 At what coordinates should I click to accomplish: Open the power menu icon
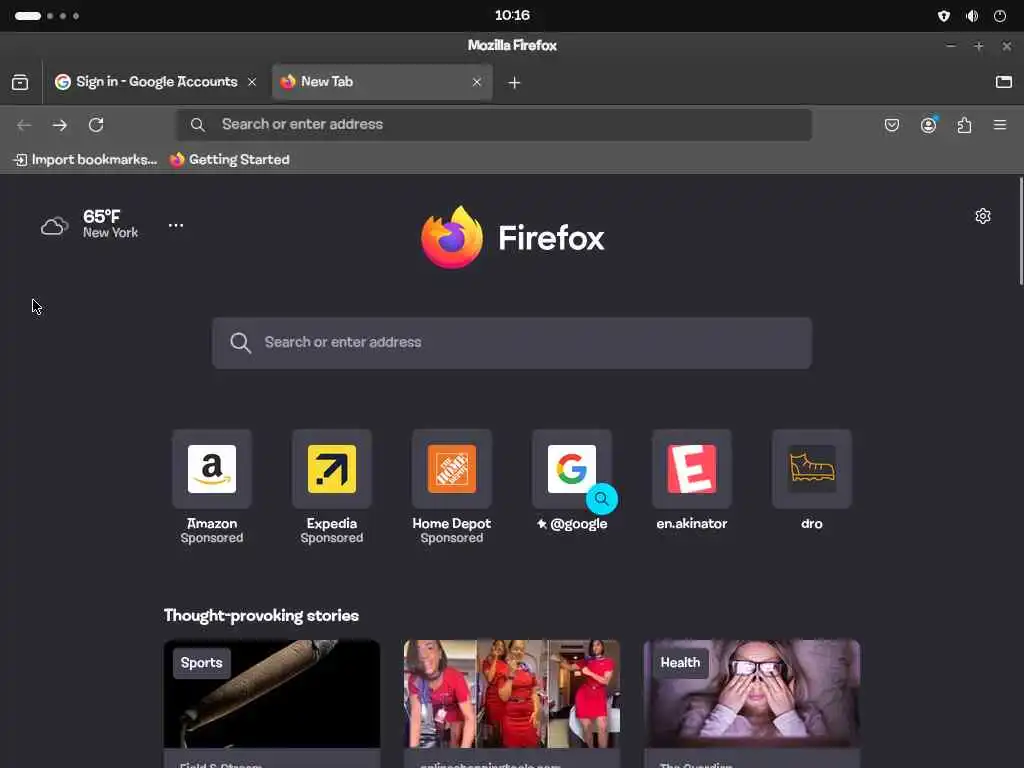[x=1000, y=16]
